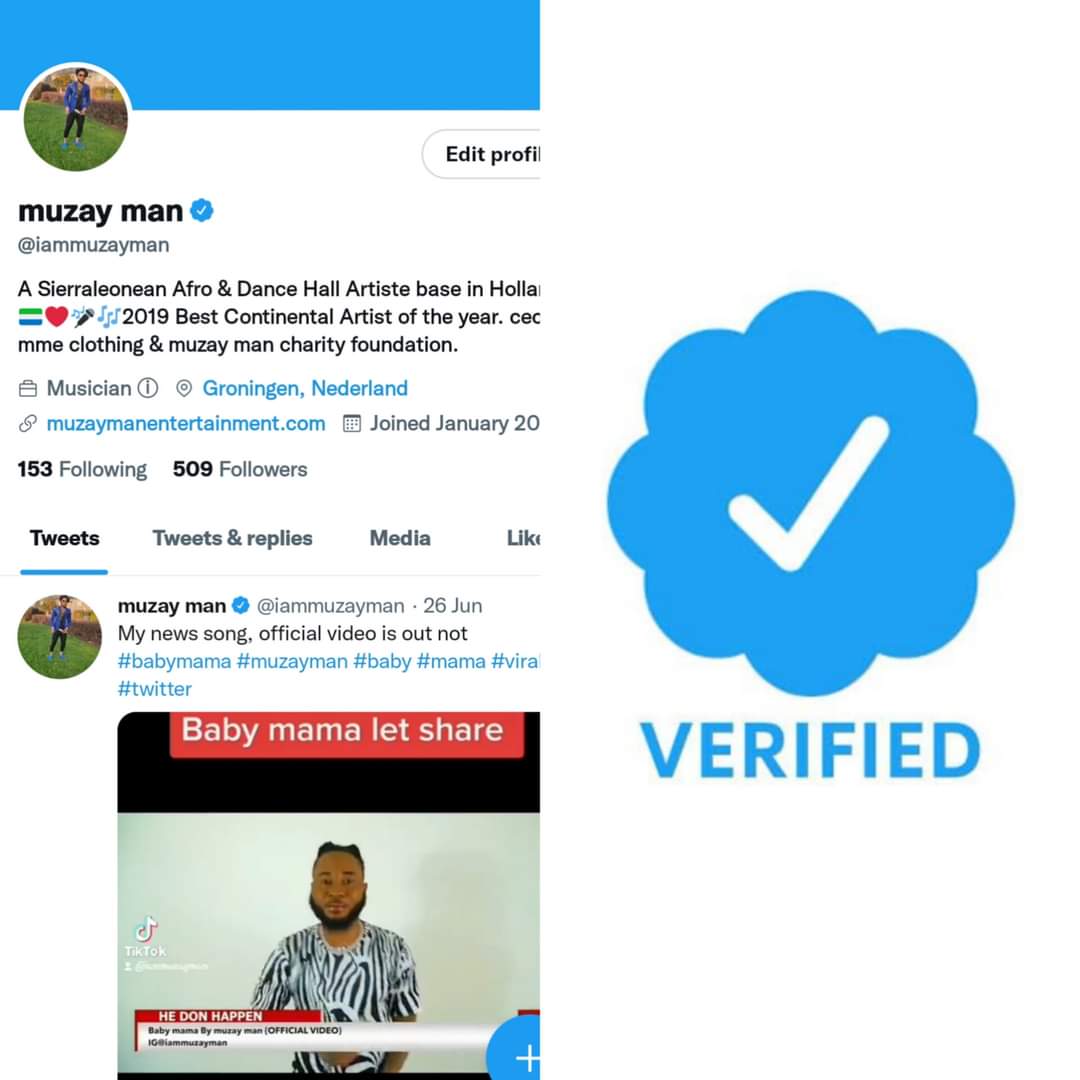Viewport: 1080px width, 1080px height.
Task: Click the Groningen, Nederland location link
Action: tap(305, 388)
